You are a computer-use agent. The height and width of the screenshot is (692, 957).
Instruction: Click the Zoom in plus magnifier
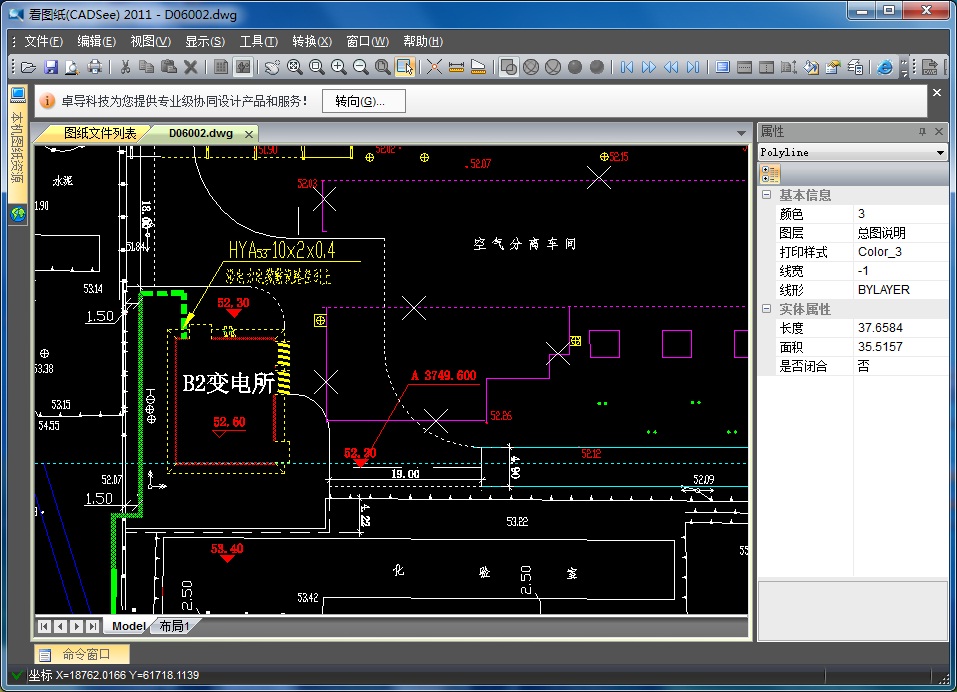point(339,67)
